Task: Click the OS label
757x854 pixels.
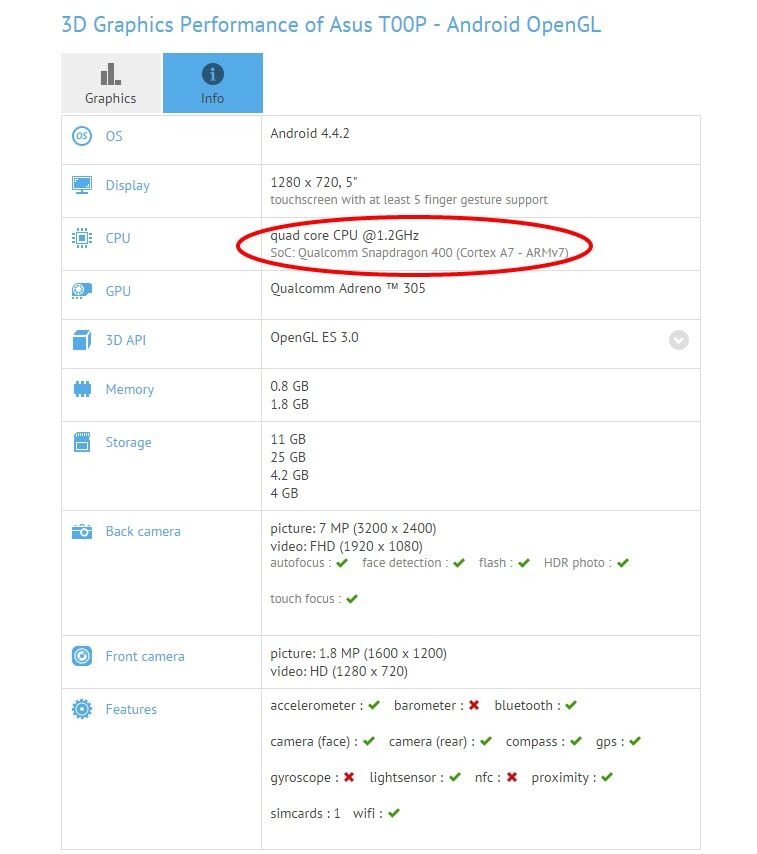Action: [x=114, y=136]
